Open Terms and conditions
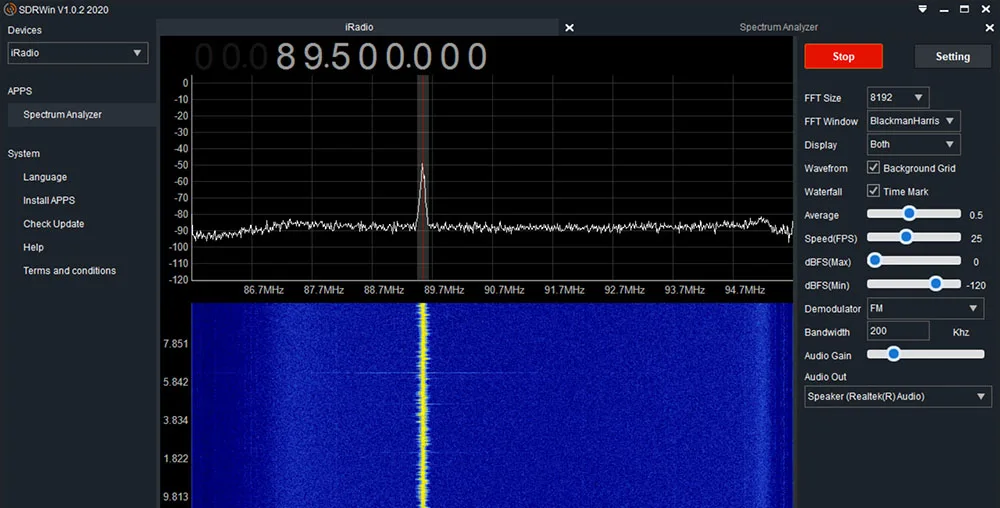 click(70, 271)
